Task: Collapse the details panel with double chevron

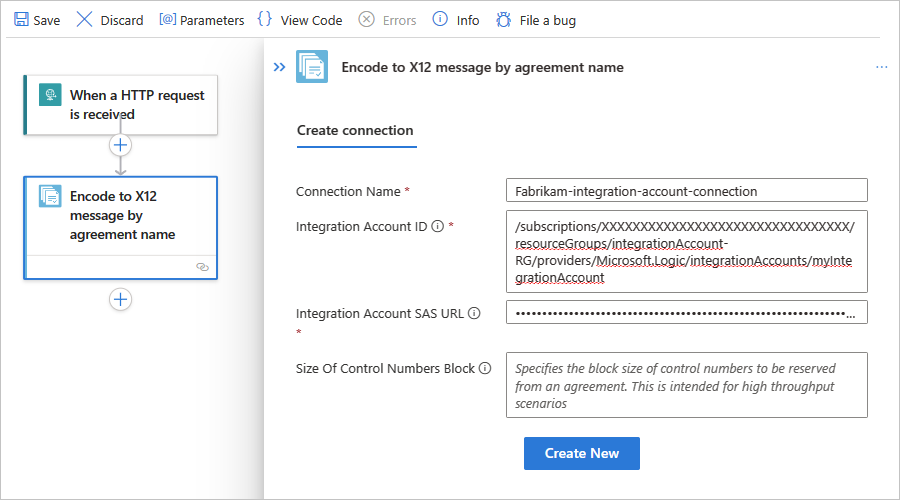Action: click(x=279, y=67)
